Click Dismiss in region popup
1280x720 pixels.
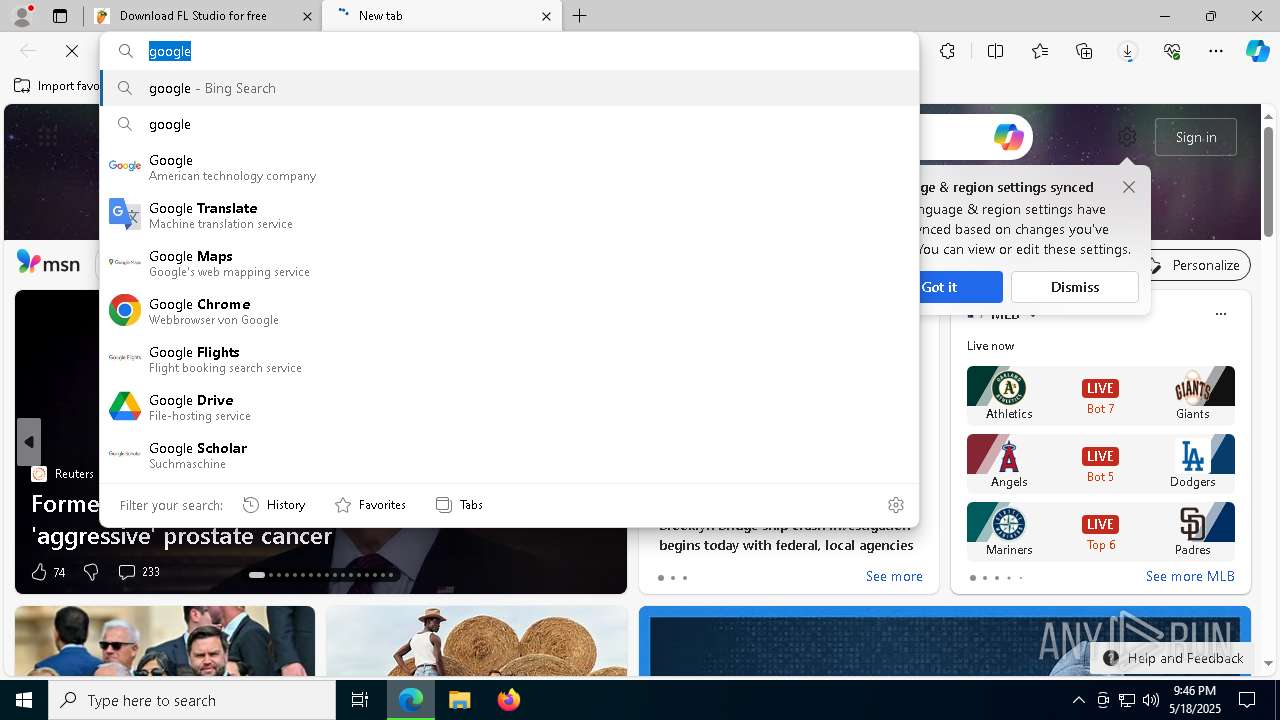coord(1075,287)
